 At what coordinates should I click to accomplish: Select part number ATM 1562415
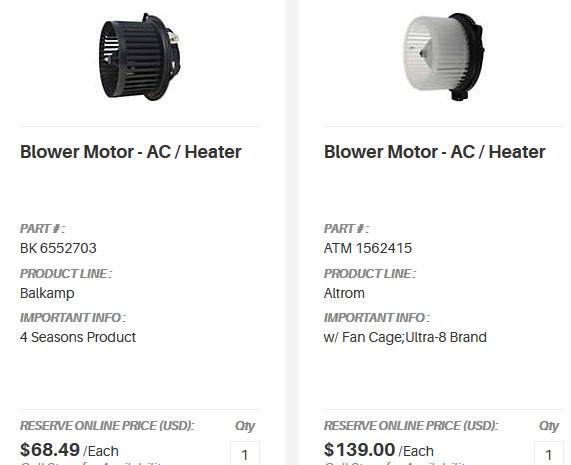click(x=368, y=248)
